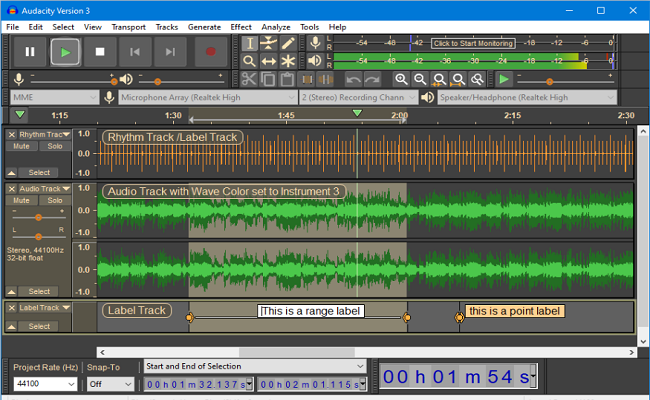The image size is (650, 400).
Task: Open the Label Track dropdown menu
Action: coord(45,308)
